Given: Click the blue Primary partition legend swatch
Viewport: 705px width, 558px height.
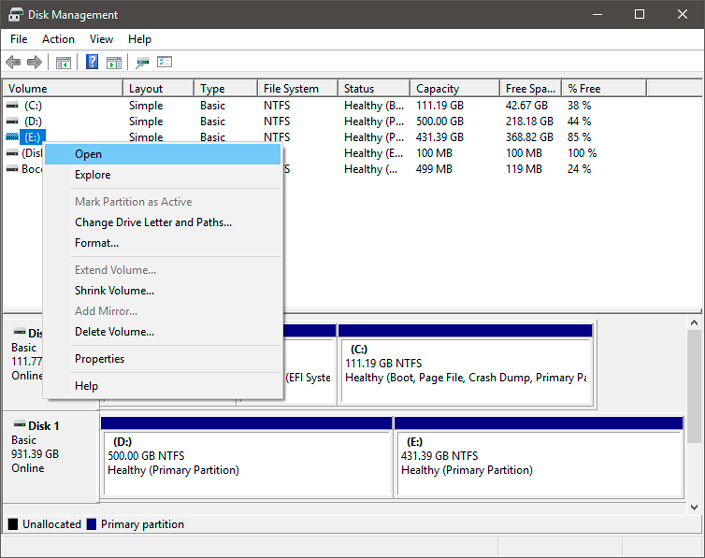Looking at the screenshot, I should [x=91, y=524].
